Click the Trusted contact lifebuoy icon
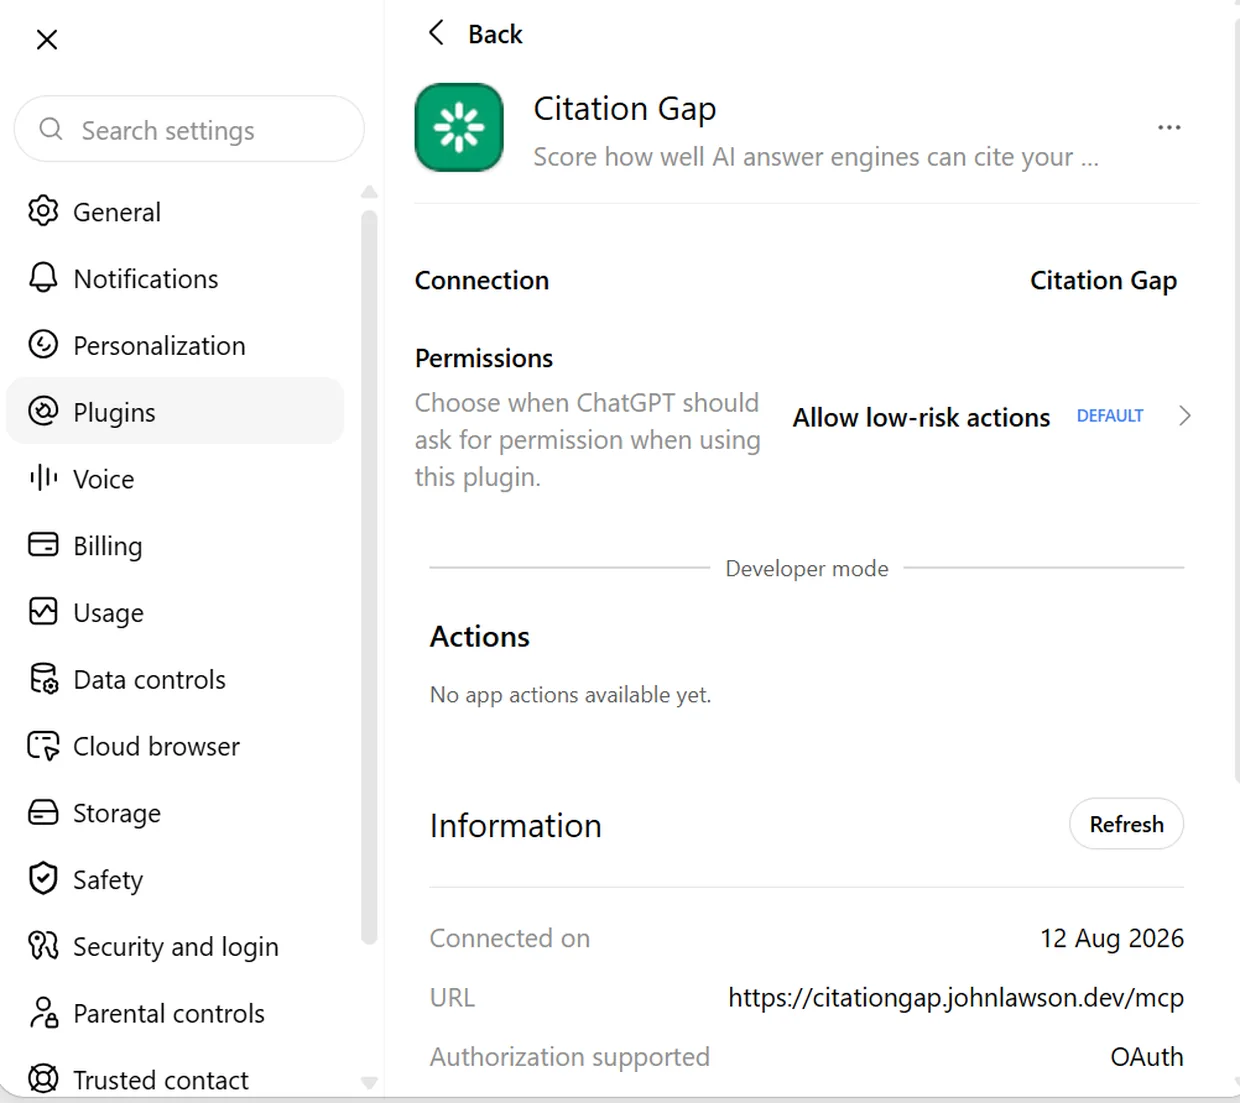This screenshot has width=1240, height=1103. coord(43,1079)
